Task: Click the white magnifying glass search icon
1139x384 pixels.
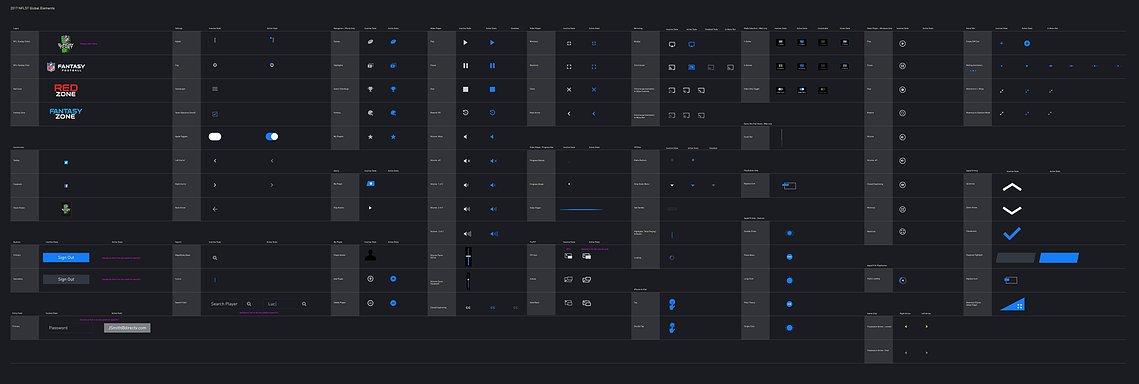Action: pyautogui.click(x=214, y=258)
